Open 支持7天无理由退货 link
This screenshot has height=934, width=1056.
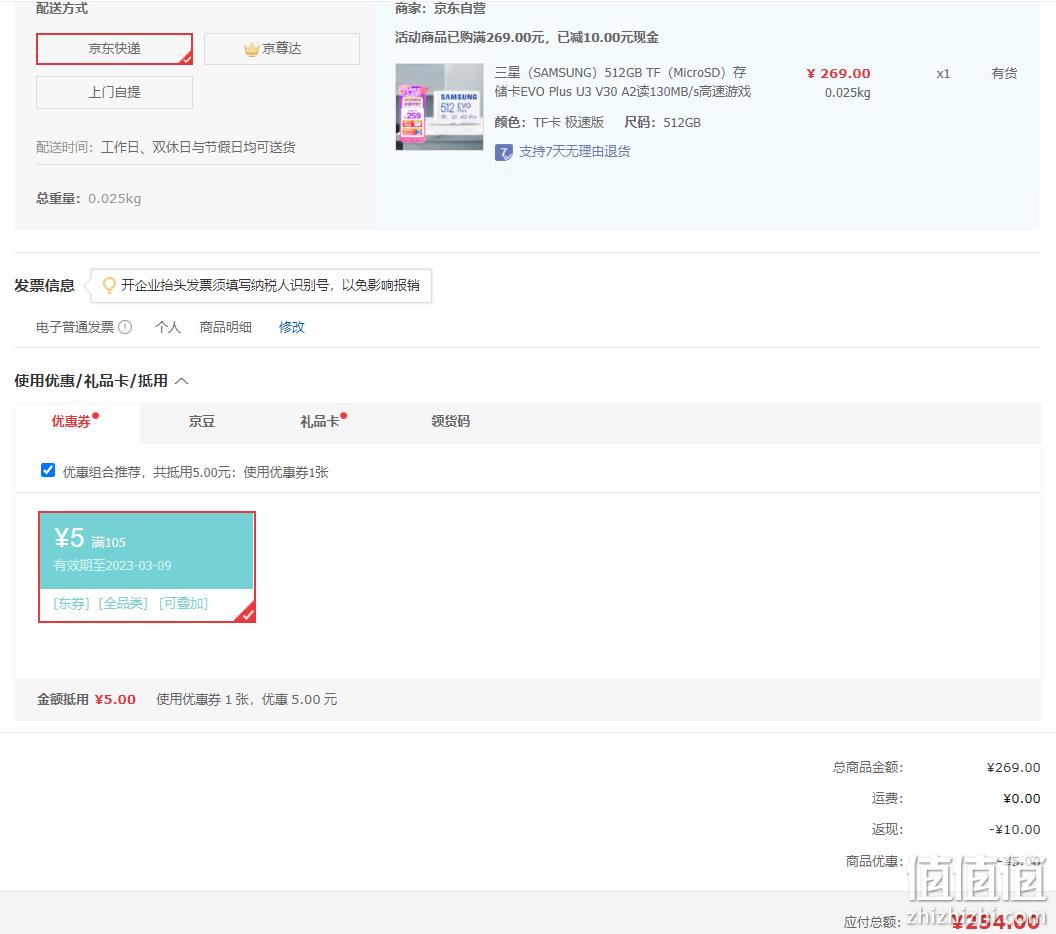(x=574, y=152)
